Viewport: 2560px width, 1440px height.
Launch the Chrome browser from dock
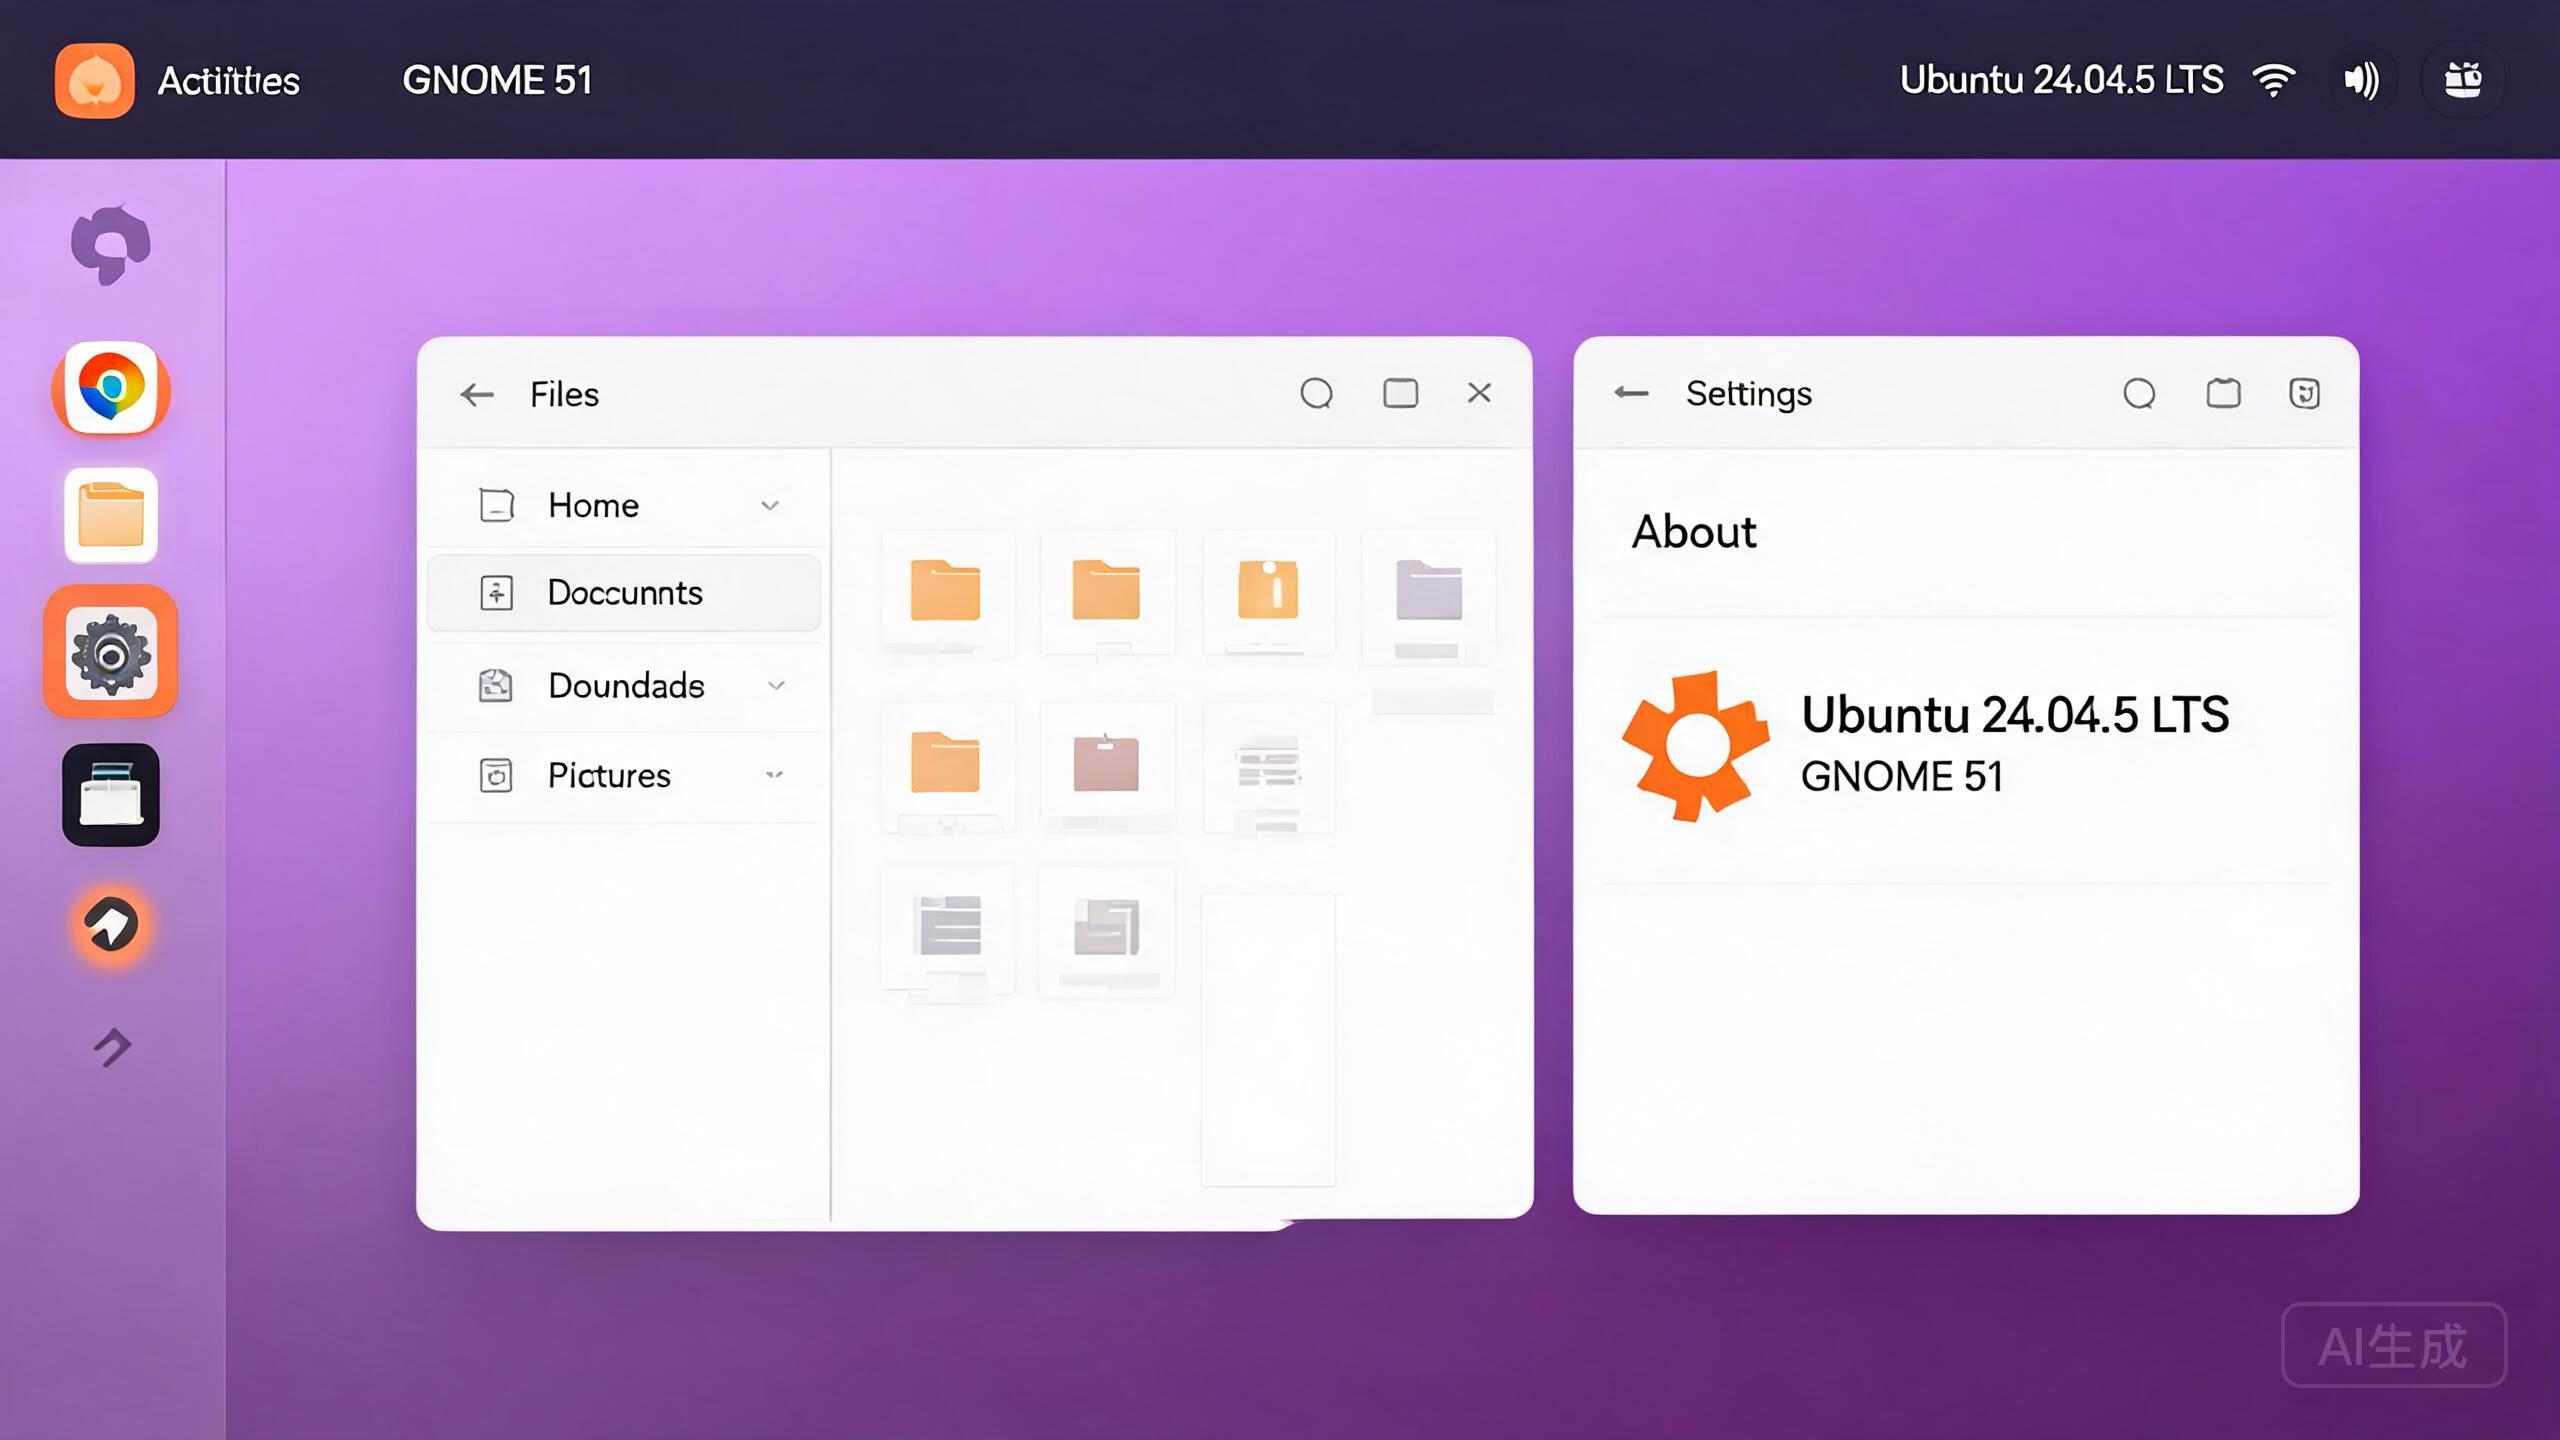pos(111,388)
